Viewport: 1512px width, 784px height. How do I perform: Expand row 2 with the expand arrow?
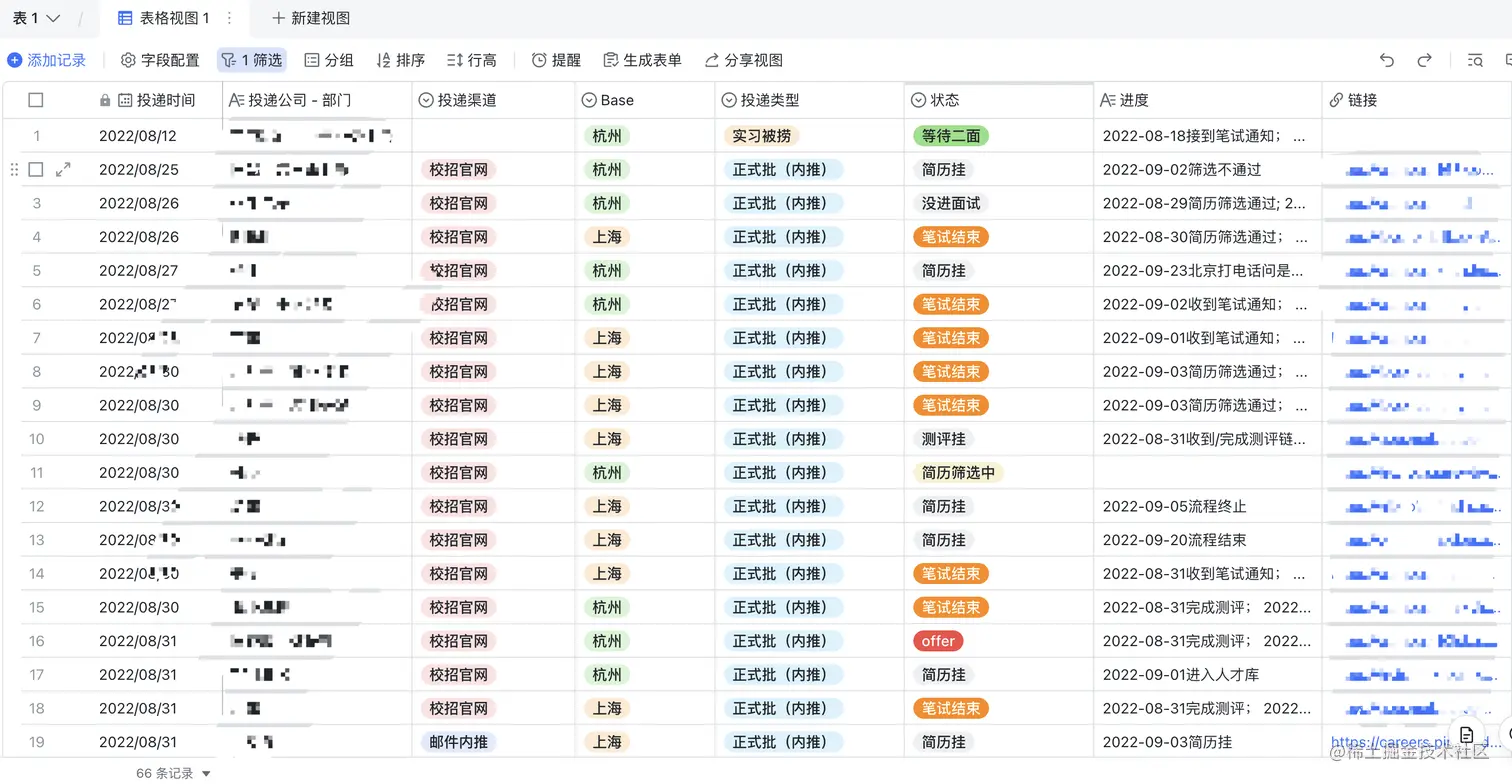(63, 169)
